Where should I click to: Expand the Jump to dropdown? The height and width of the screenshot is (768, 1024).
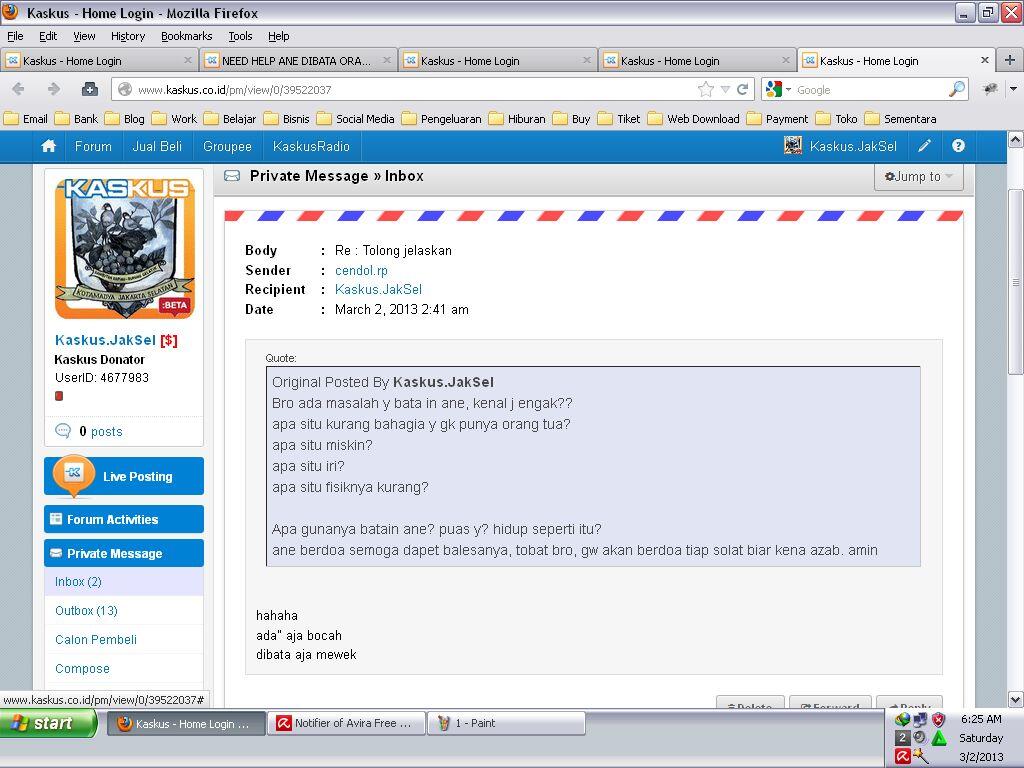pos(918,176)
